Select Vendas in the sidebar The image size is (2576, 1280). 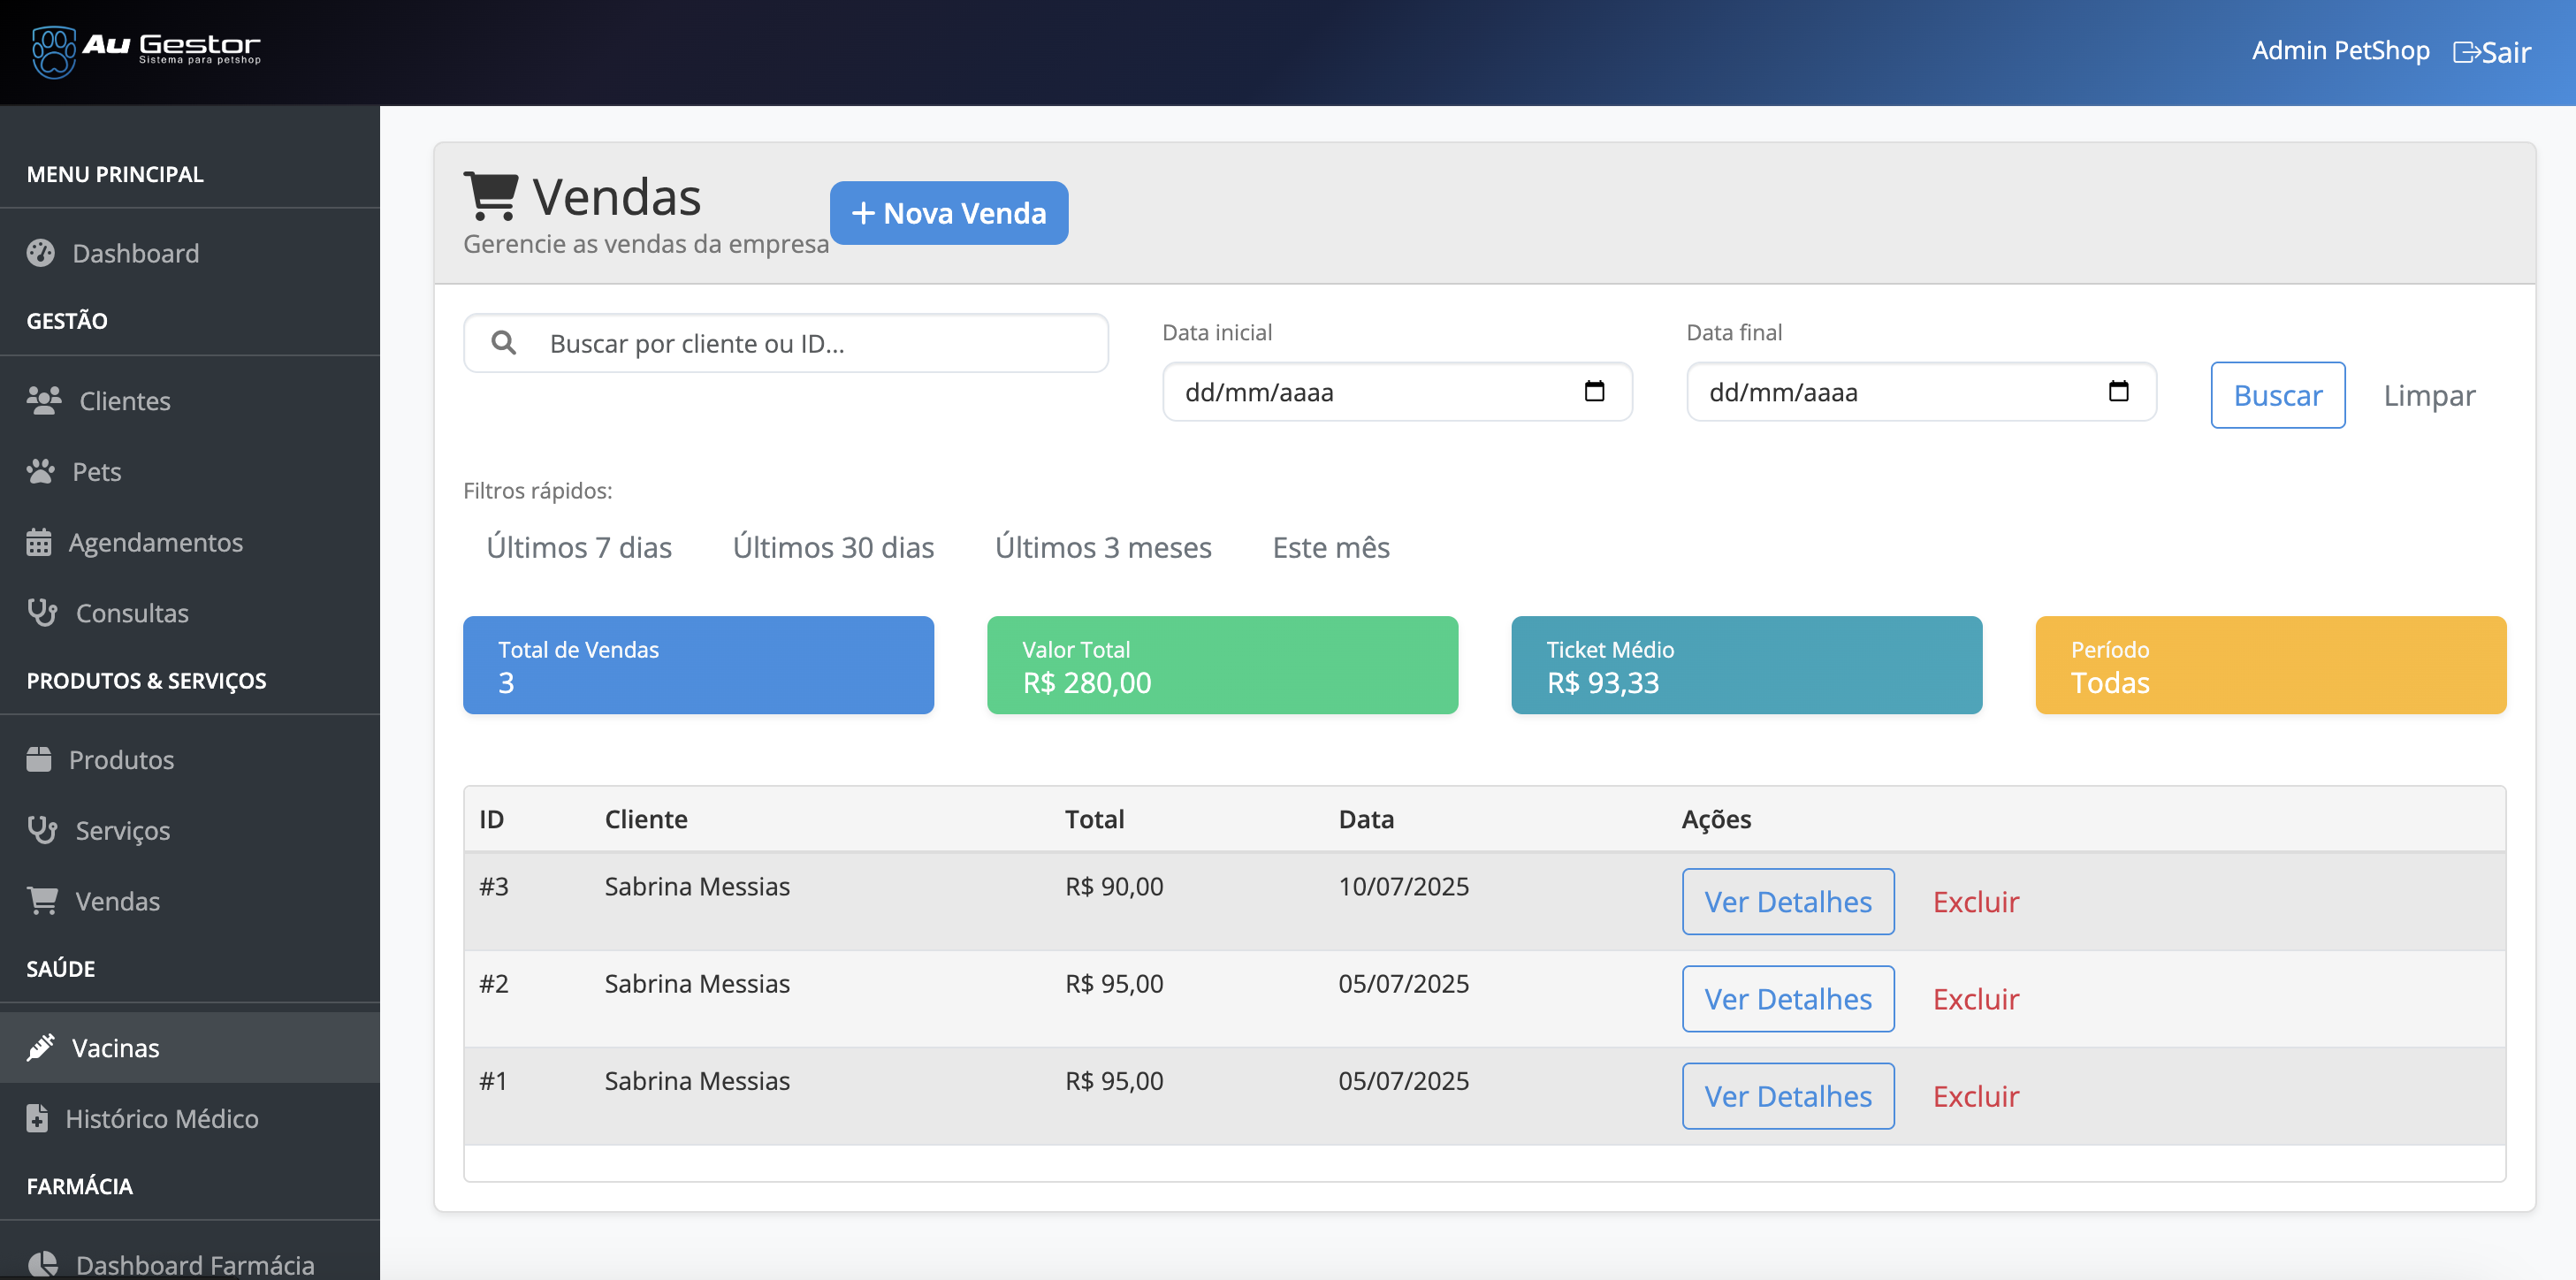pos(190,901)
